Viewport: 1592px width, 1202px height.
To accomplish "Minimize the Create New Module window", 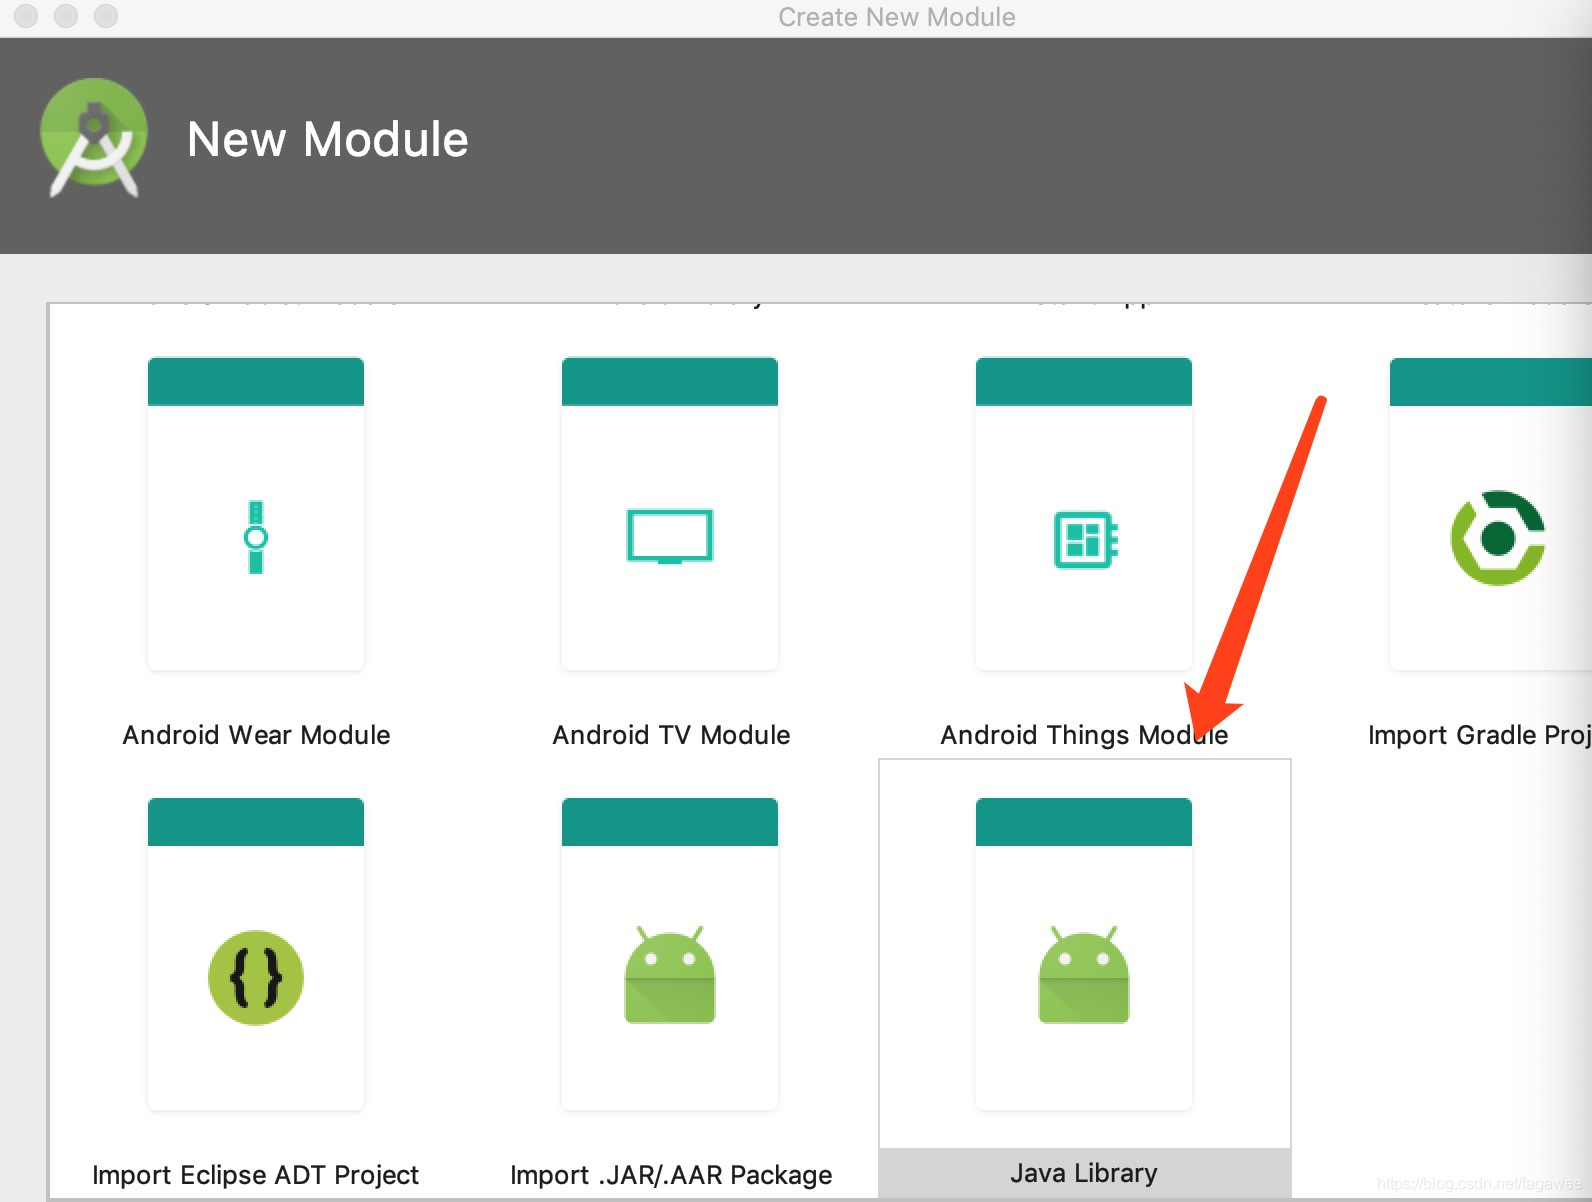I will click(66, 16).
